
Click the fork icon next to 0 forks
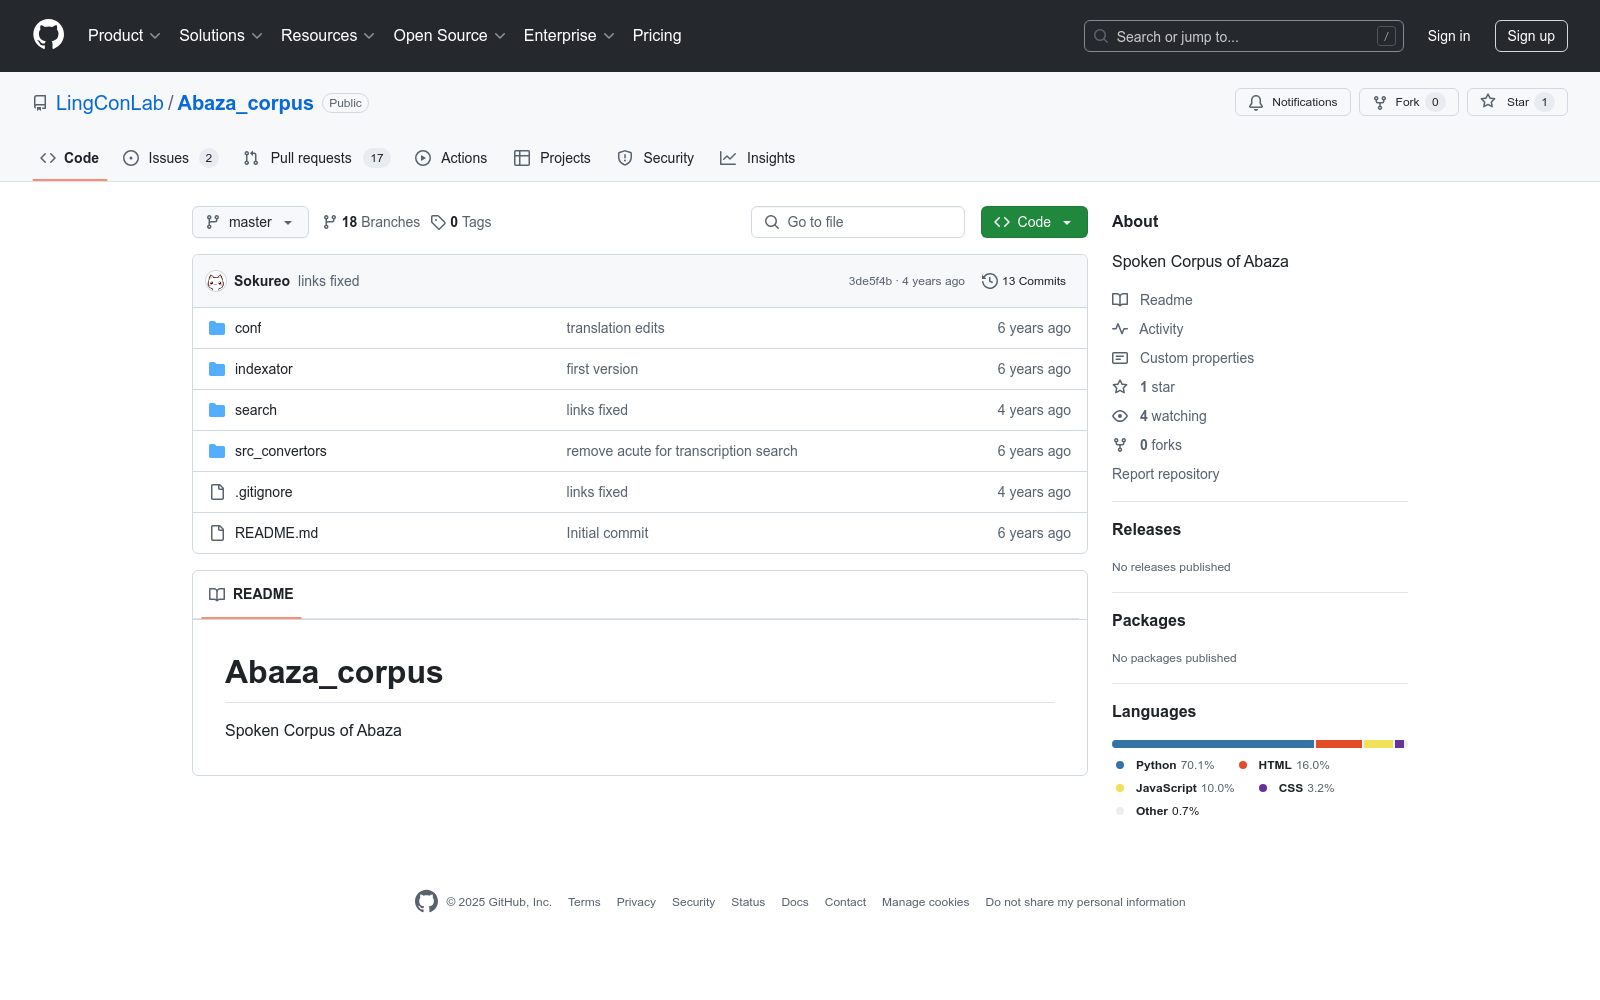1120,445
